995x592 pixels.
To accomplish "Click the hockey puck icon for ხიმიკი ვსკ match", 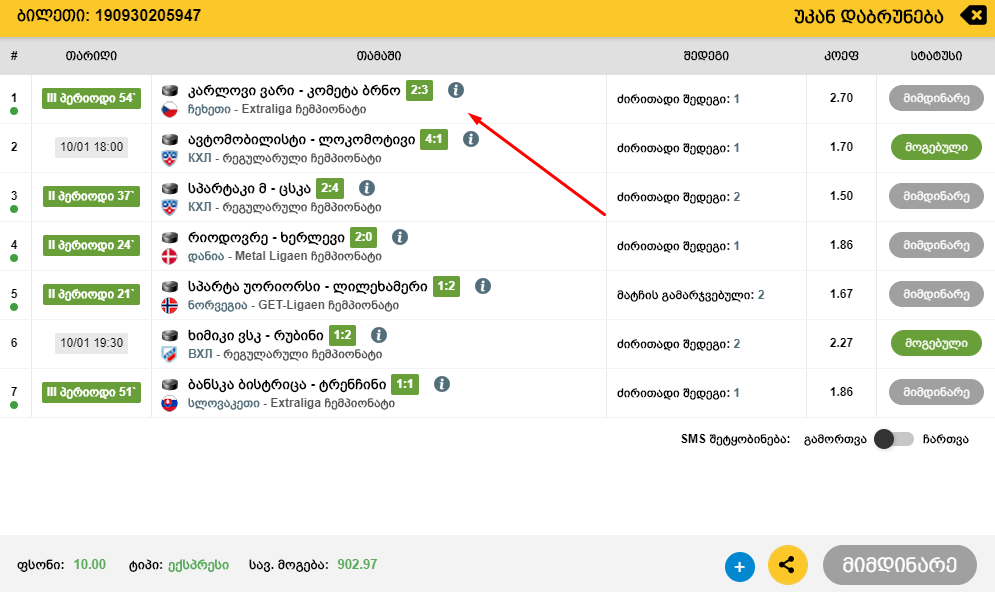I will pyautogui.click(x=169, y=335).
